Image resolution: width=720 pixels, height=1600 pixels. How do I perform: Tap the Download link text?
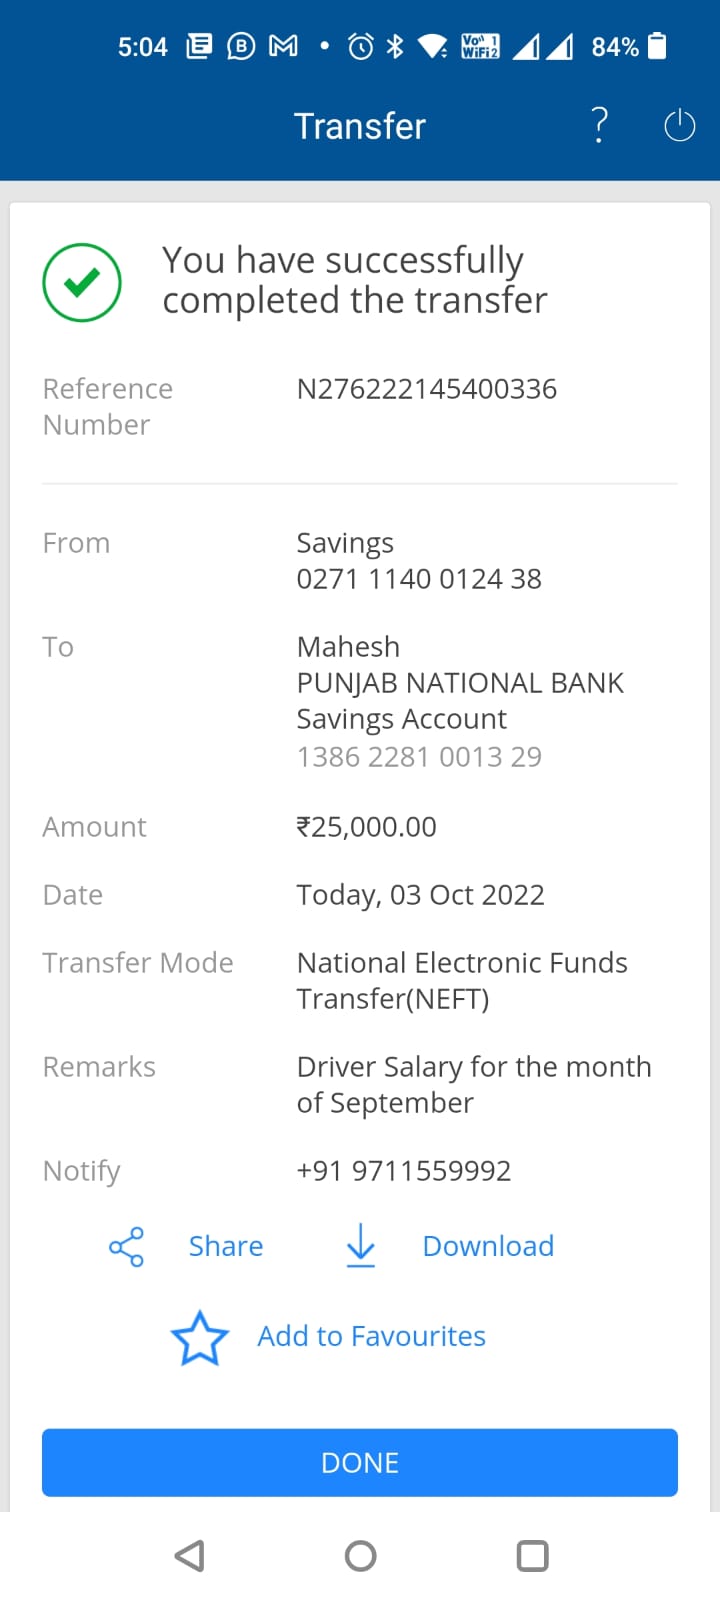(x=488, y=1246)
